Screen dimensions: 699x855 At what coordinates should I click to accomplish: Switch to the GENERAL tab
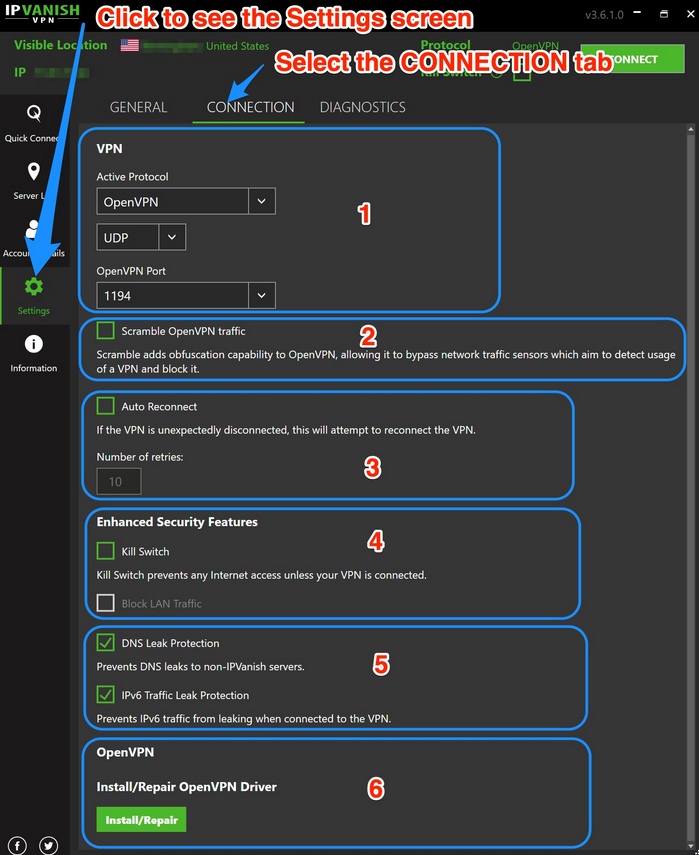(x=138, y=107)
